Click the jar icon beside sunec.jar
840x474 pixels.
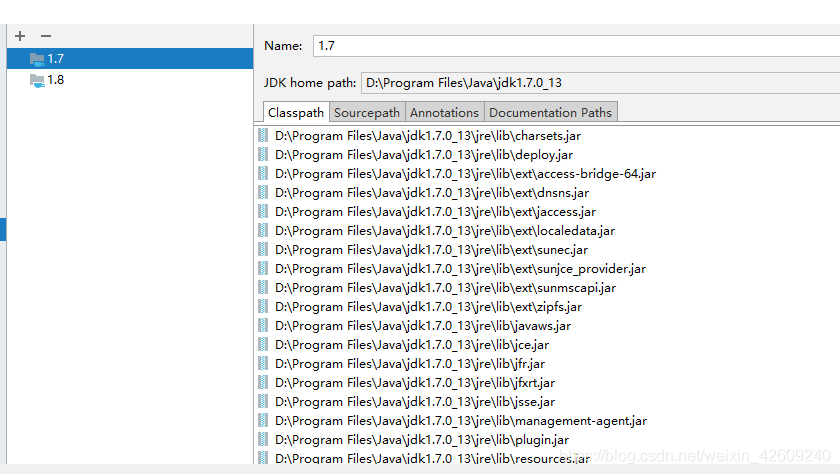pyautogui.click(x=263, y=250)
